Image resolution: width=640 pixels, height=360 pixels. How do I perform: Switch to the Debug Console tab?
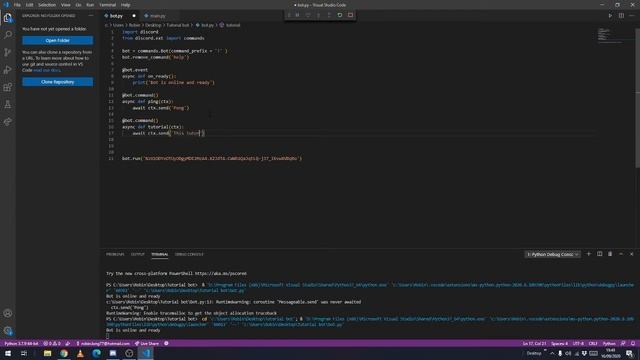point(189,254)
